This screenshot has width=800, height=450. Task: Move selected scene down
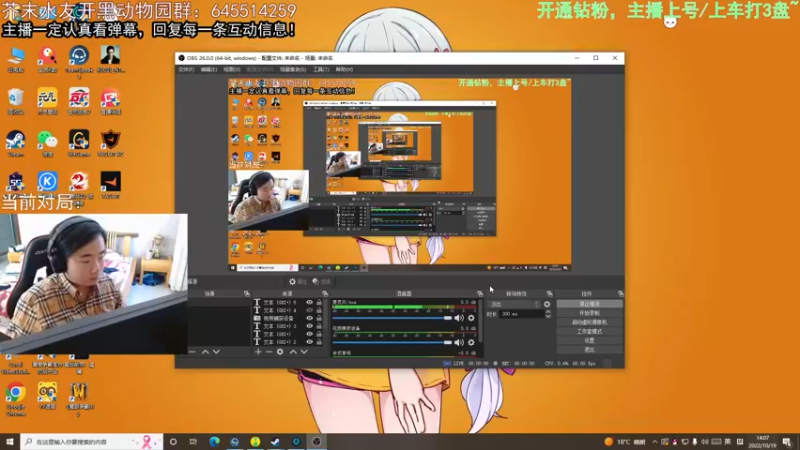pyautogui.click(x=216, y=352)
